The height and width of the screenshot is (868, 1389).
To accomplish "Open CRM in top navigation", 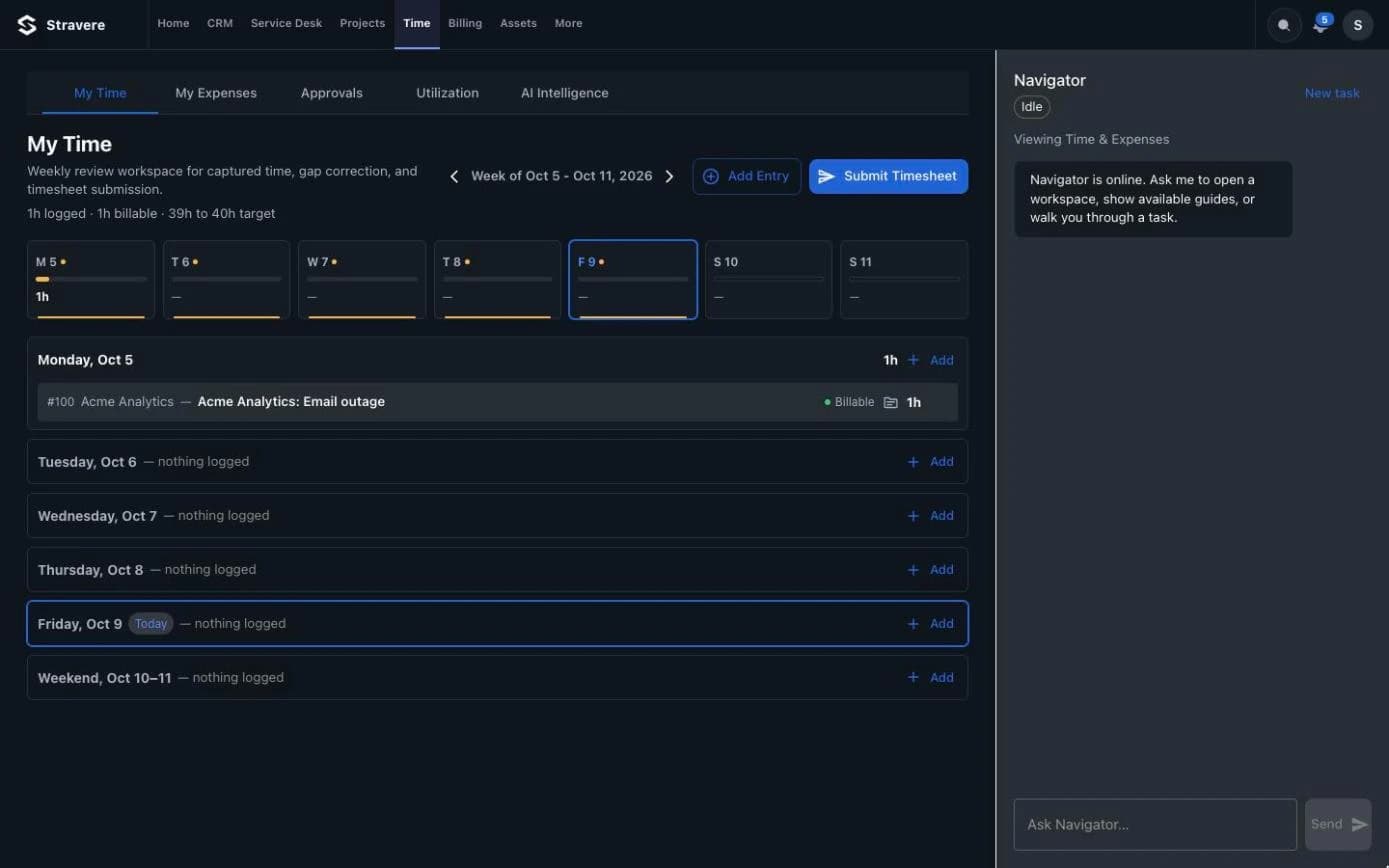I will tap(220, 23).
